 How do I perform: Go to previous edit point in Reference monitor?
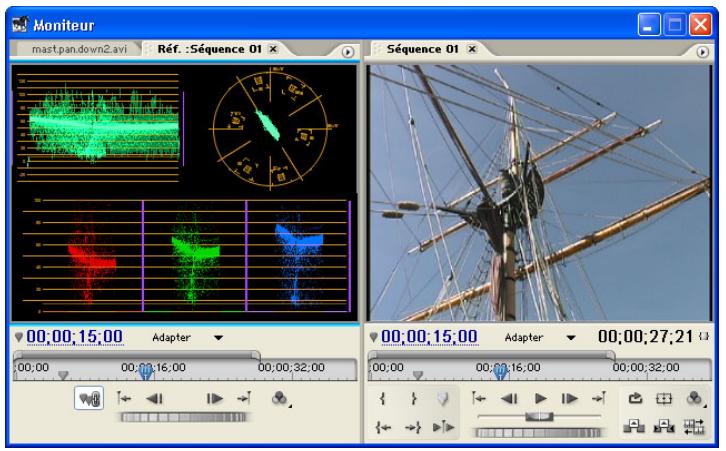coord(124,398)
